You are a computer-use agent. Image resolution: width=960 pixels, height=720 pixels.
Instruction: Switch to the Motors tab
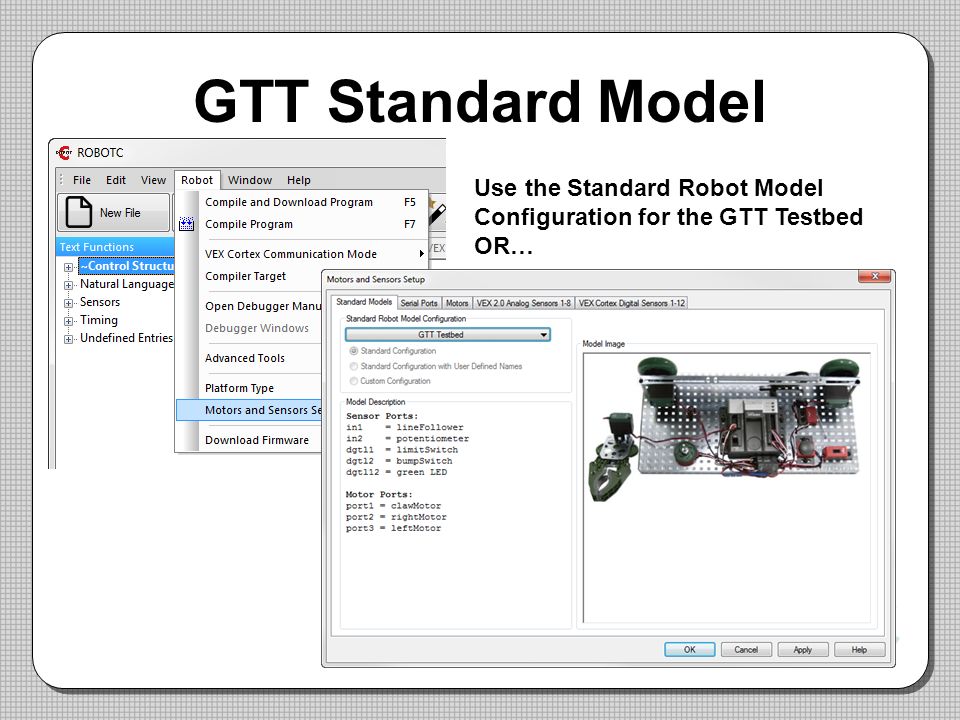457,303
